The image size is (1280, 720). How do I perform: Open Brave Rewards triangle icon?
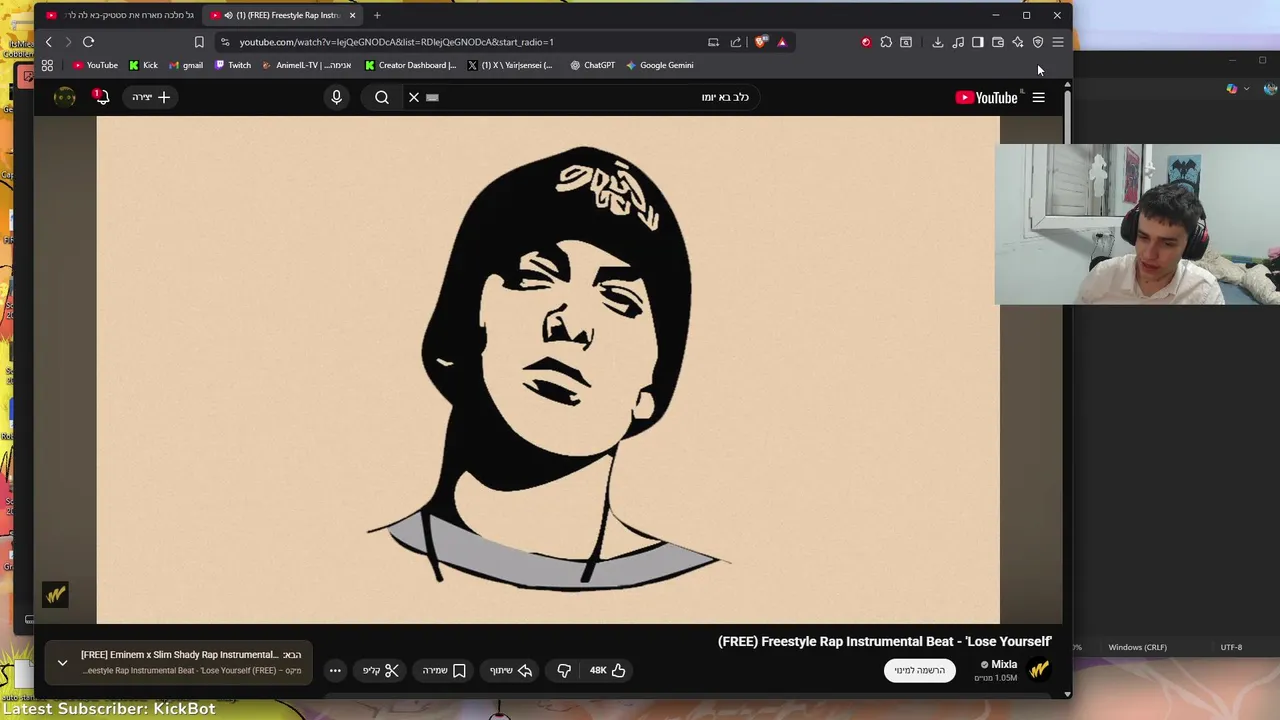(x=782, y=42)
